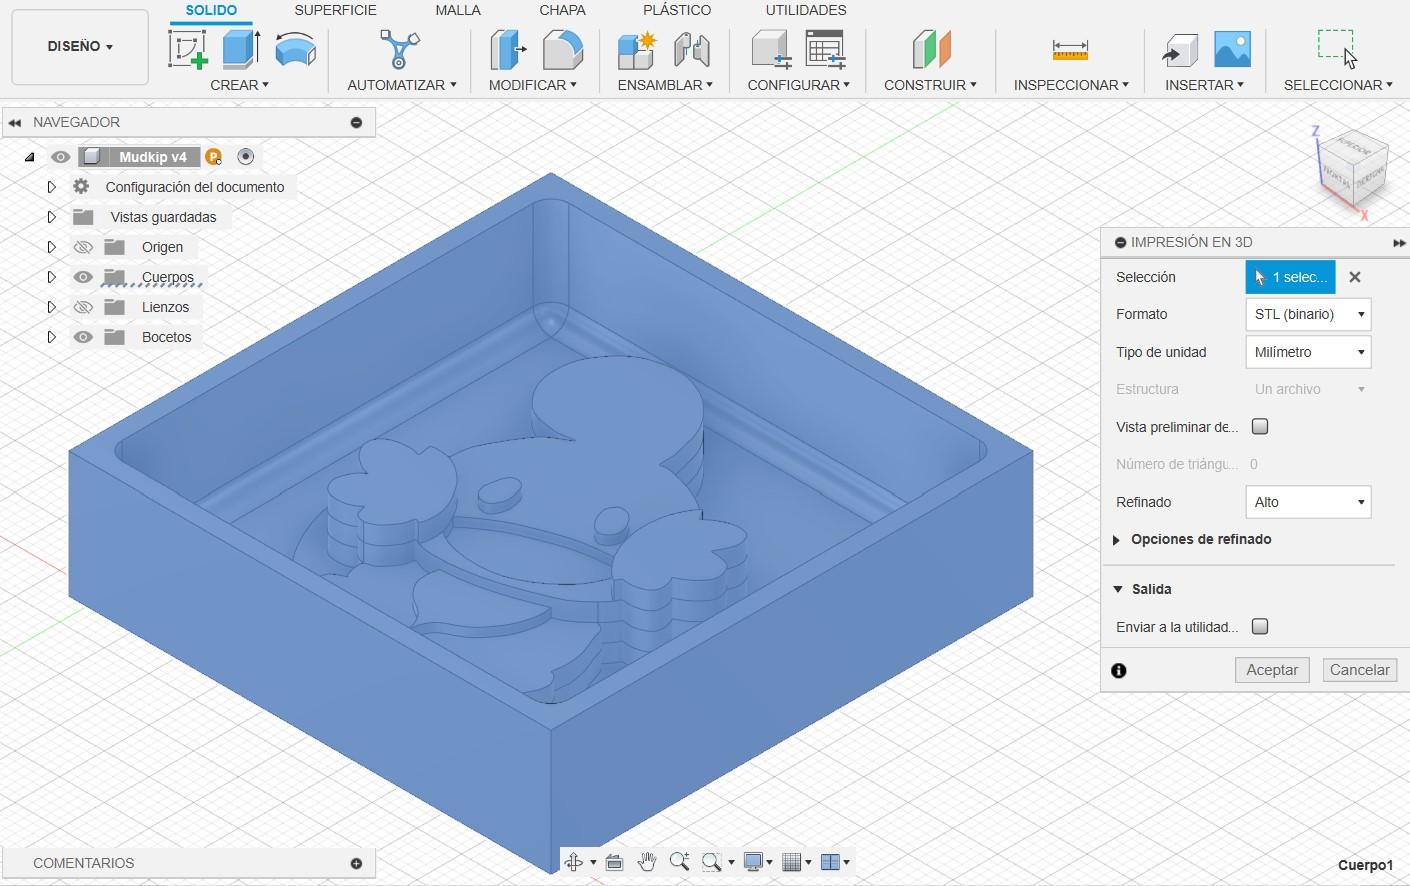This screenshot has height=886, width=1410.
Task: Click the Joint tool icon
Action: 691,49
